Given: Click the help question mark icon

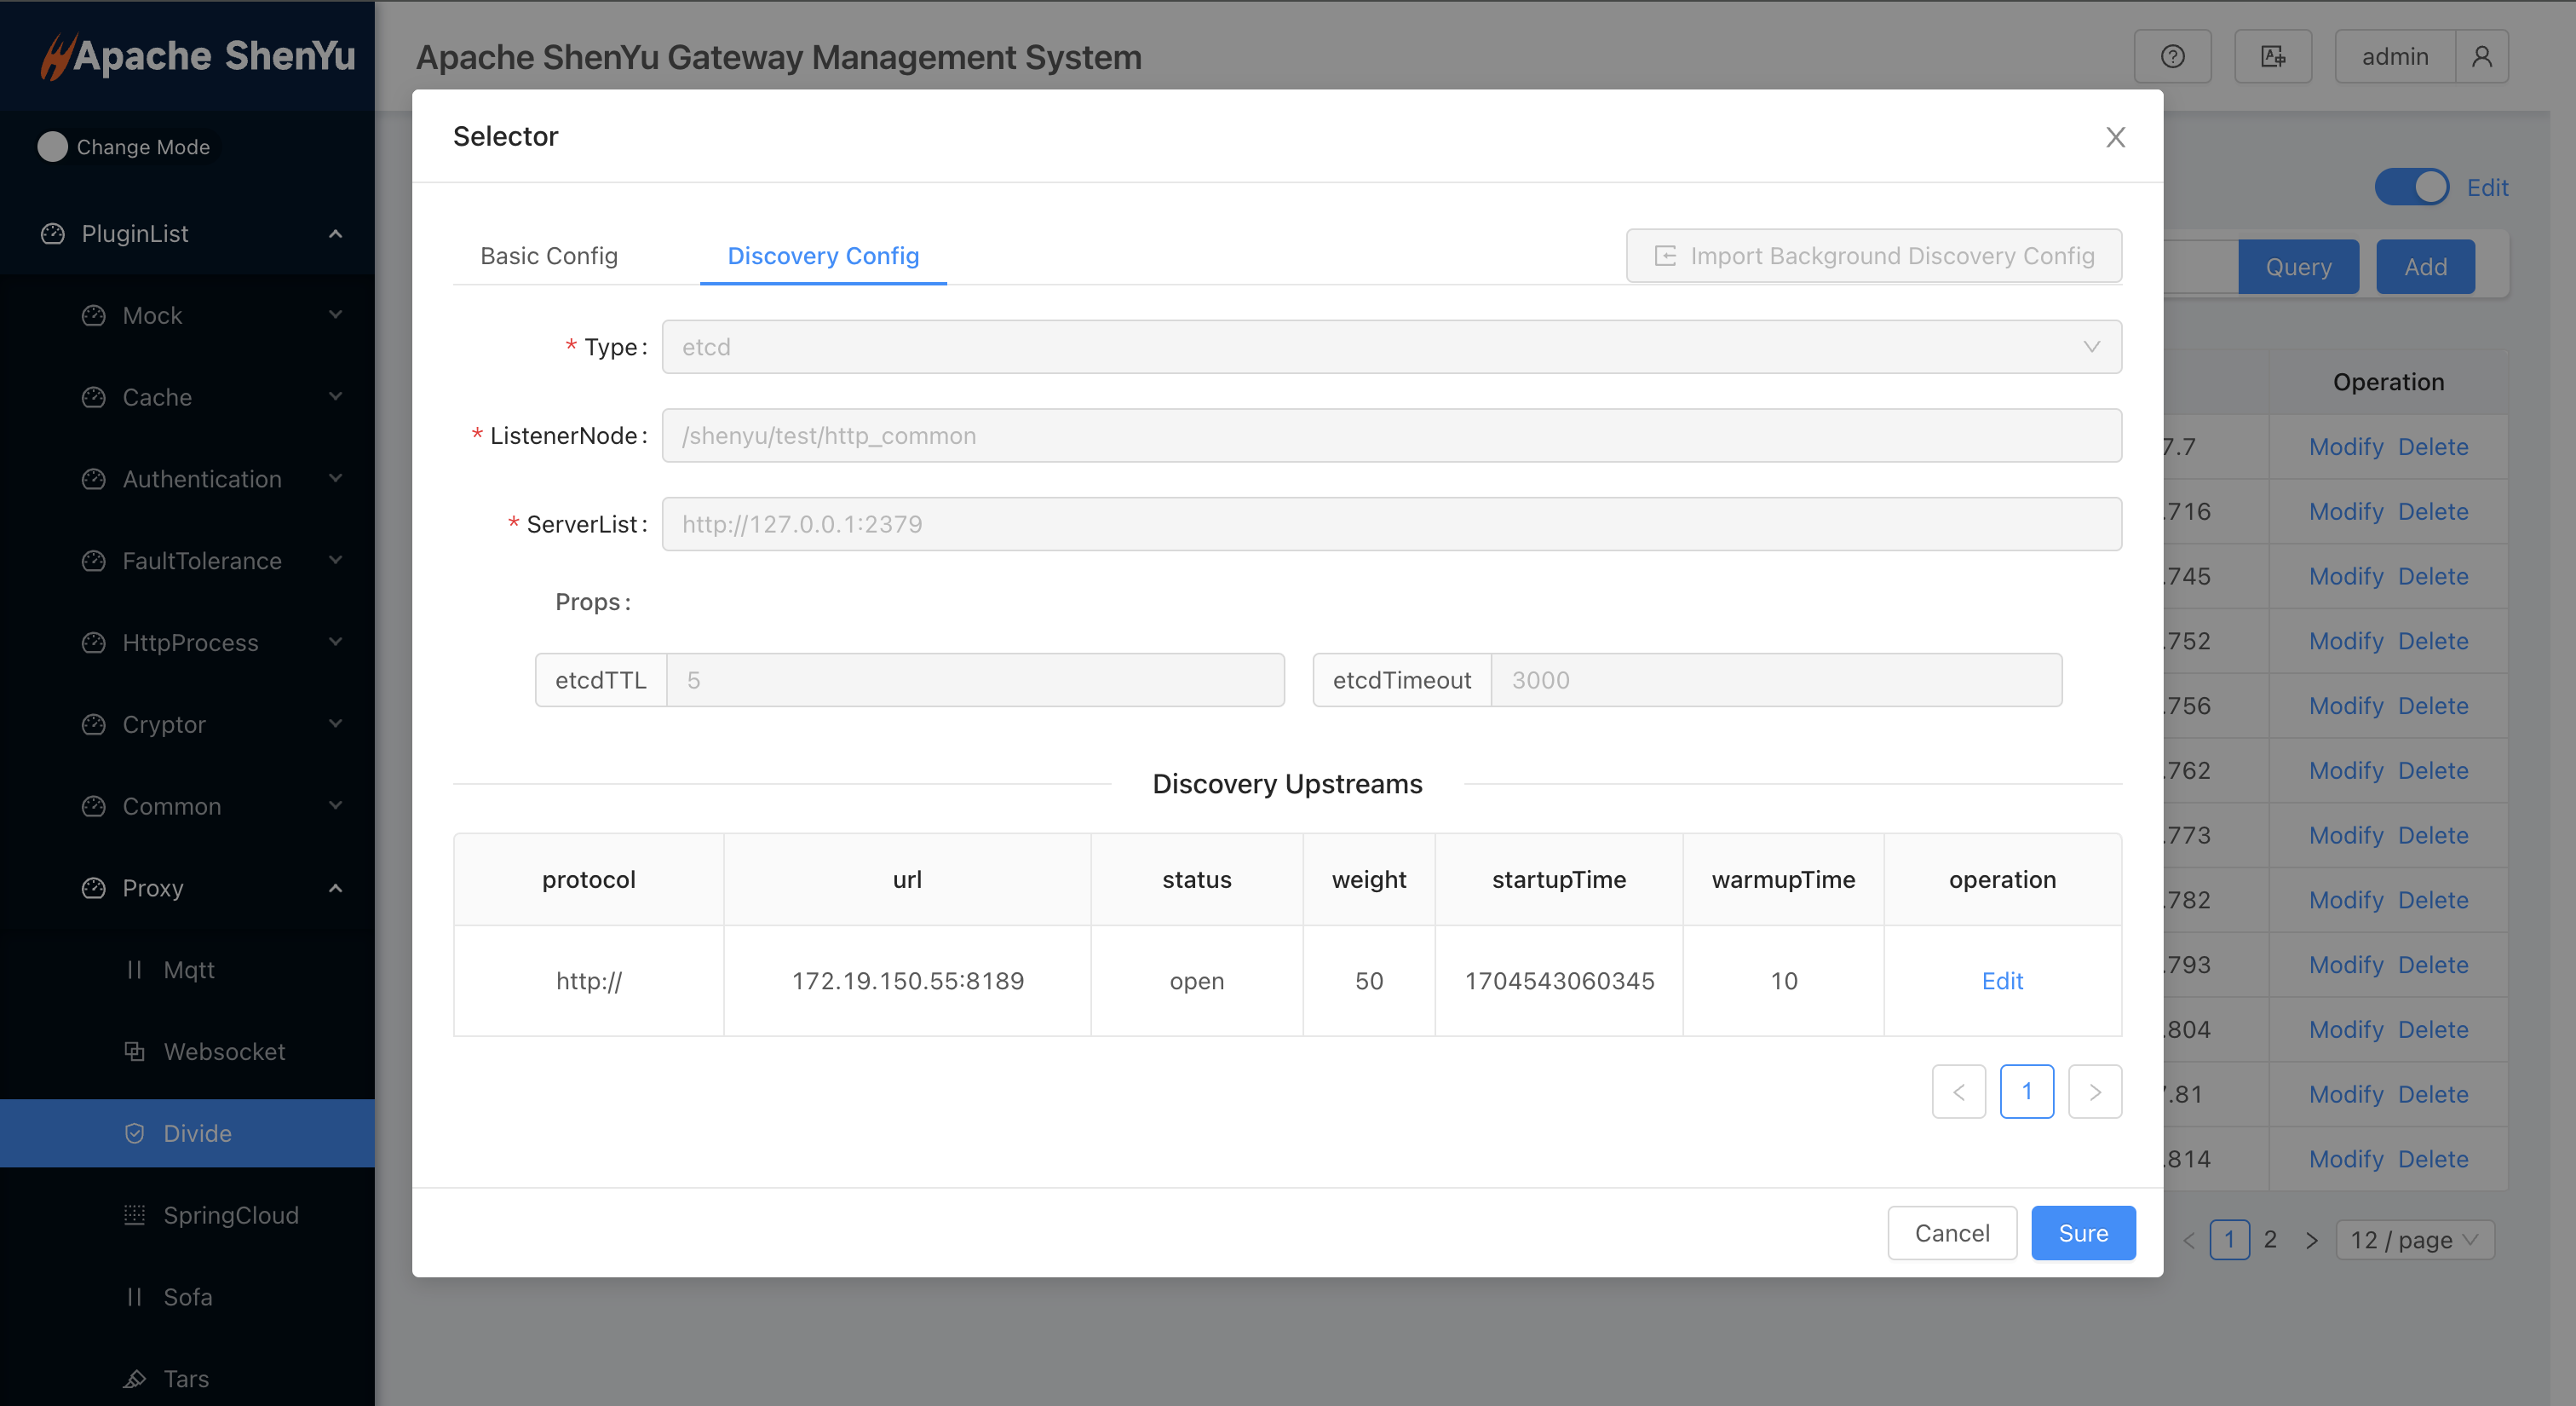Looking at the screenshot, I should pyautogui.click(x=2172, y=57).
